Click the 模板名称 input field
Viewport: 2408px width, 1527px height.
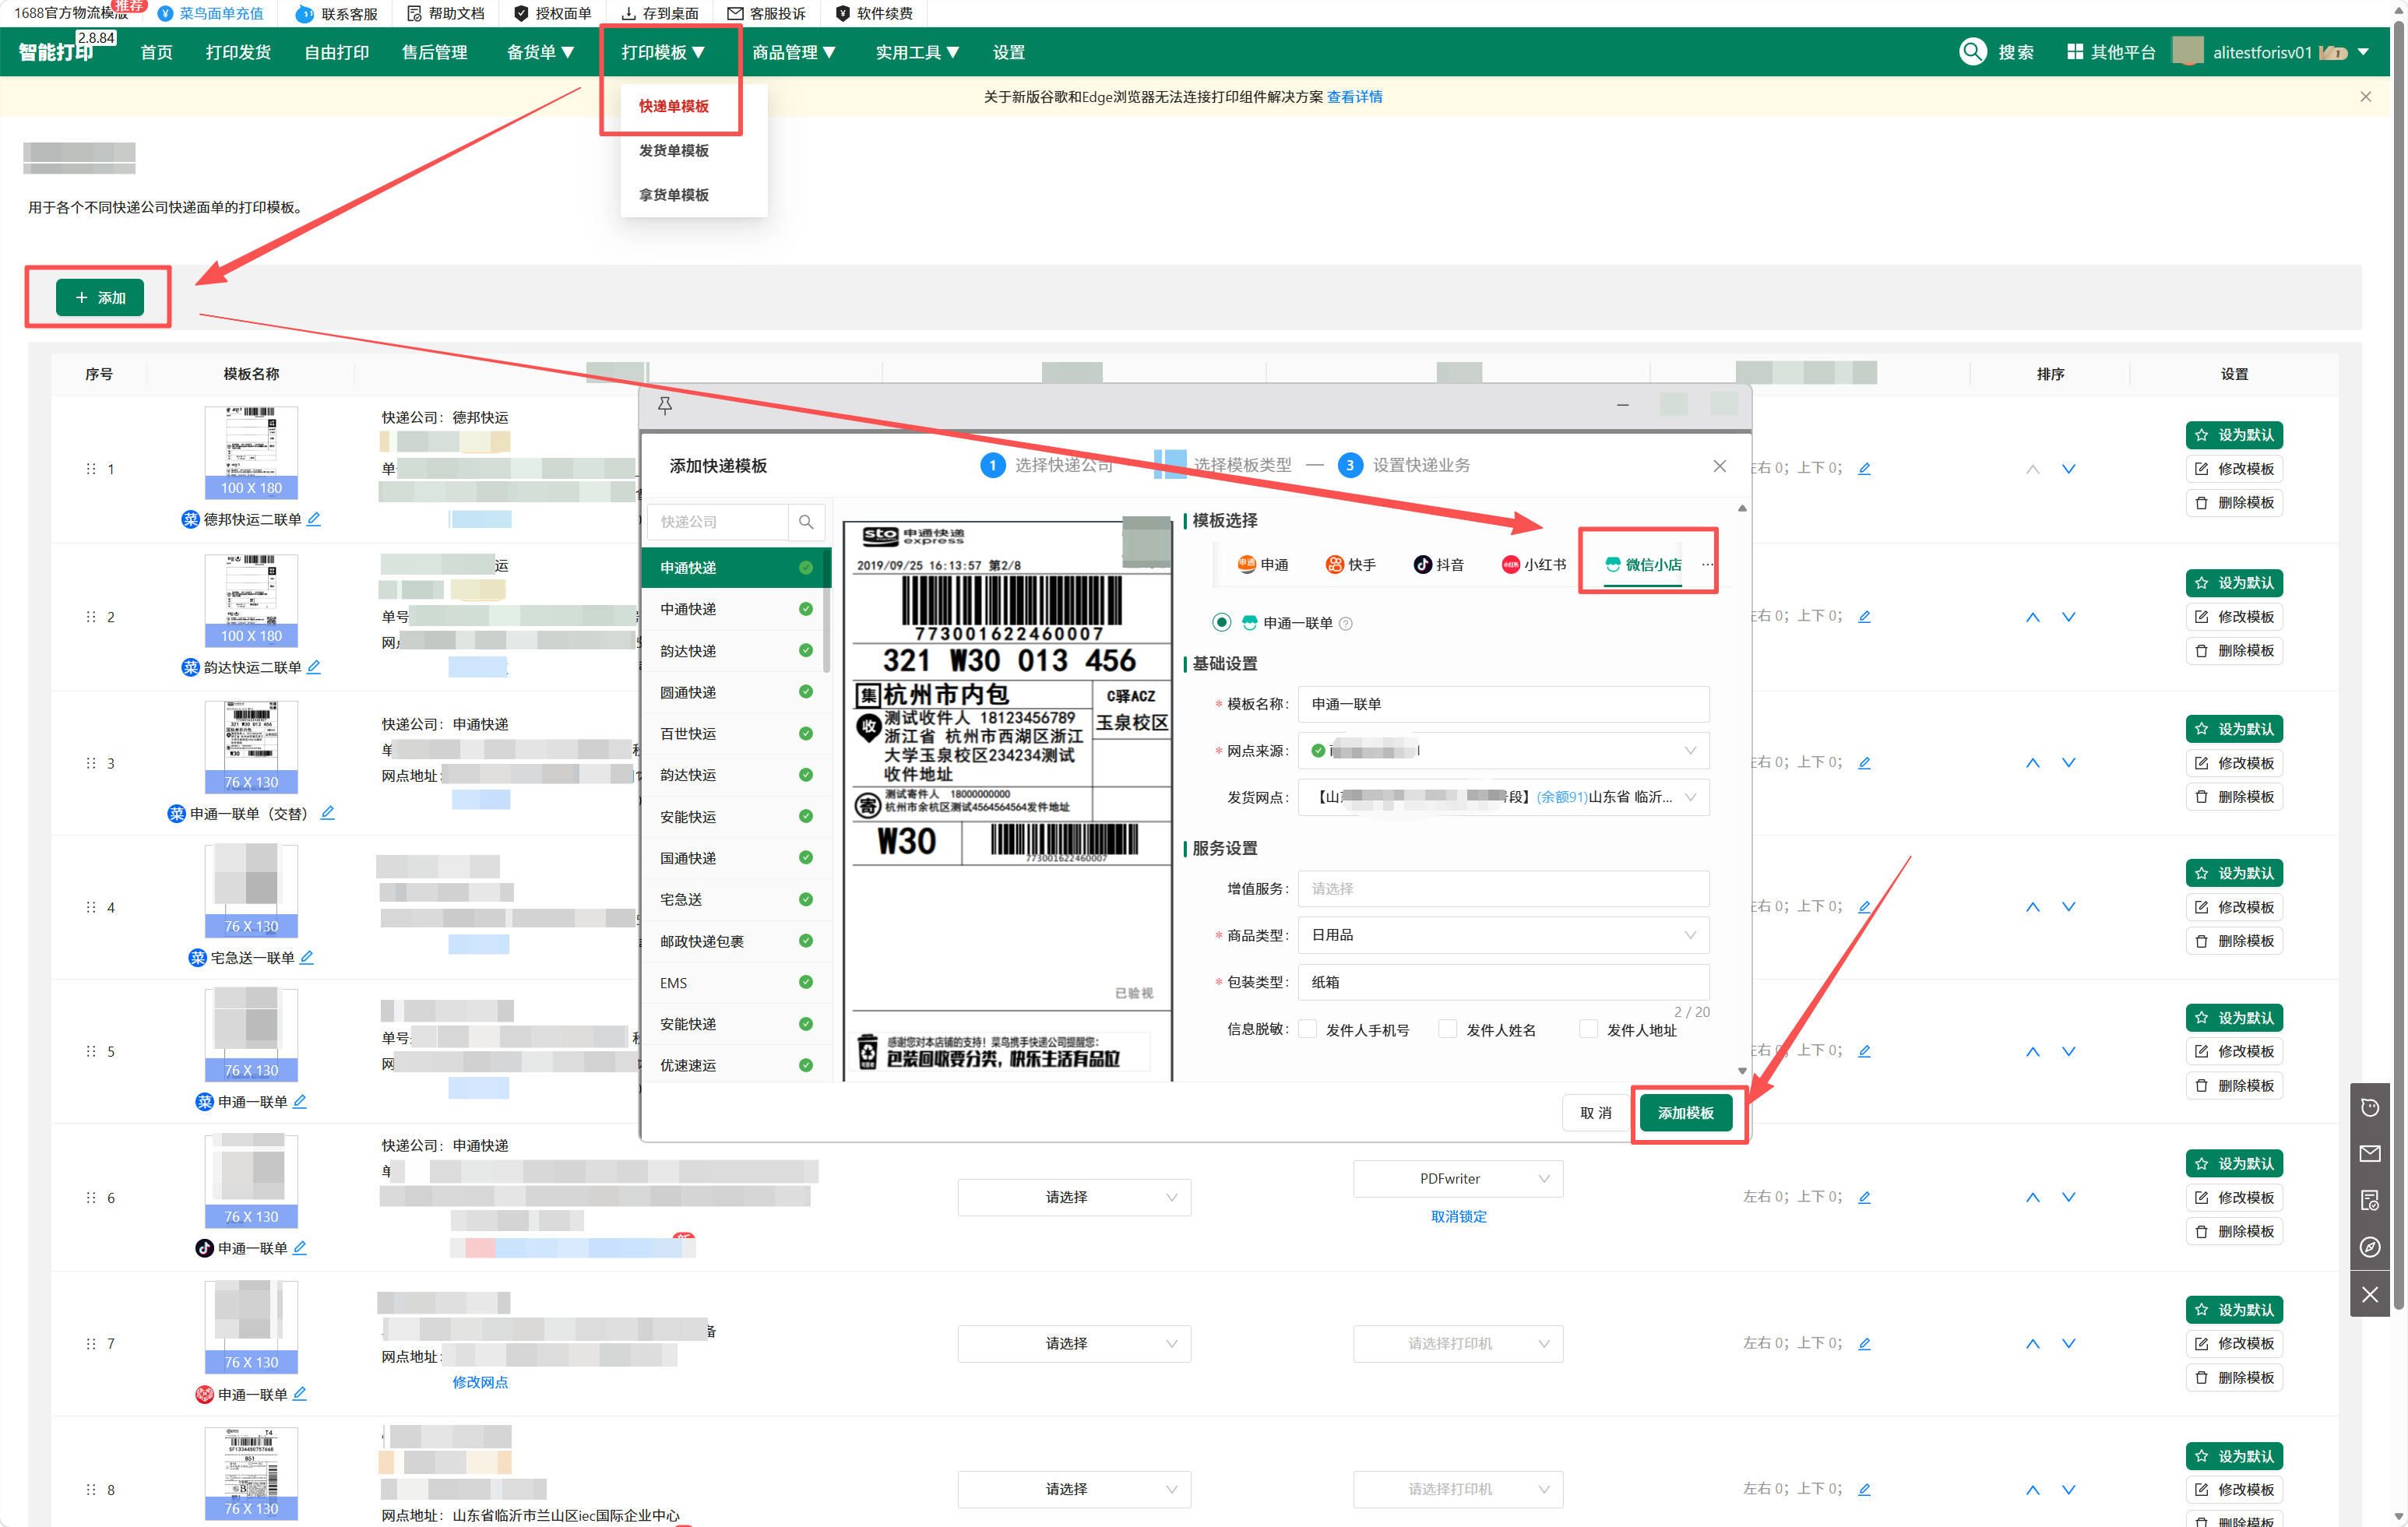click(x=1502, y=704)
